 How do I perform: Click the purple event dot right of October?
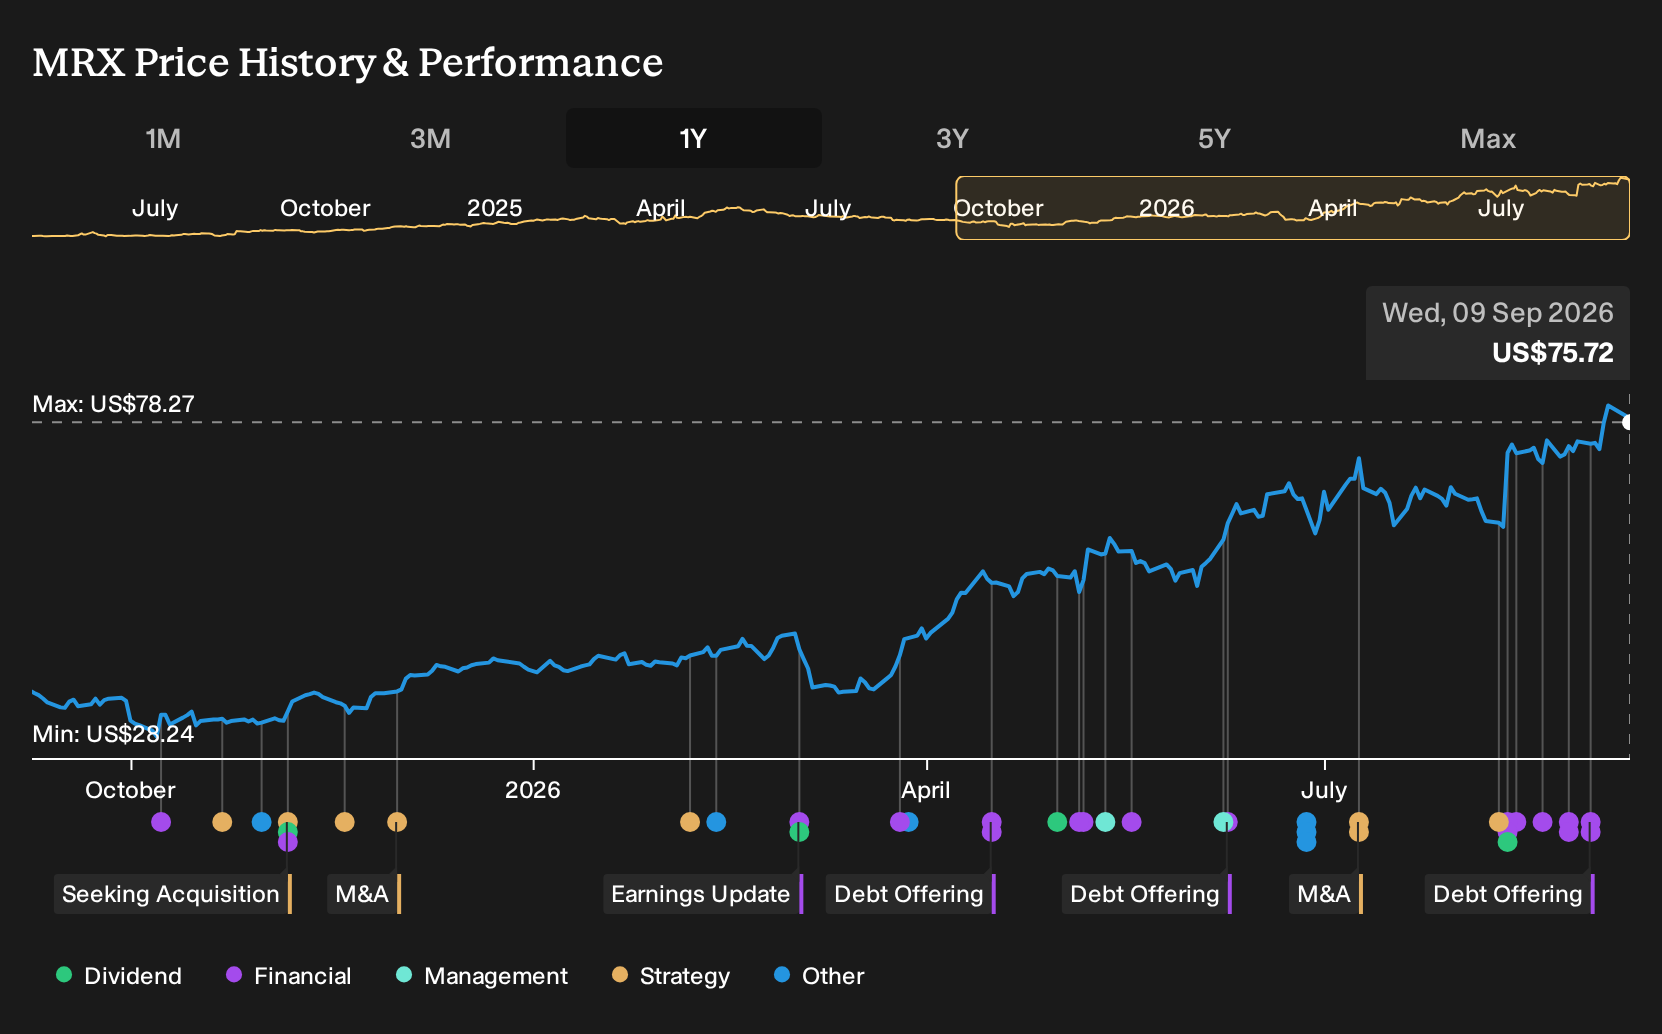tap(161, 822)
